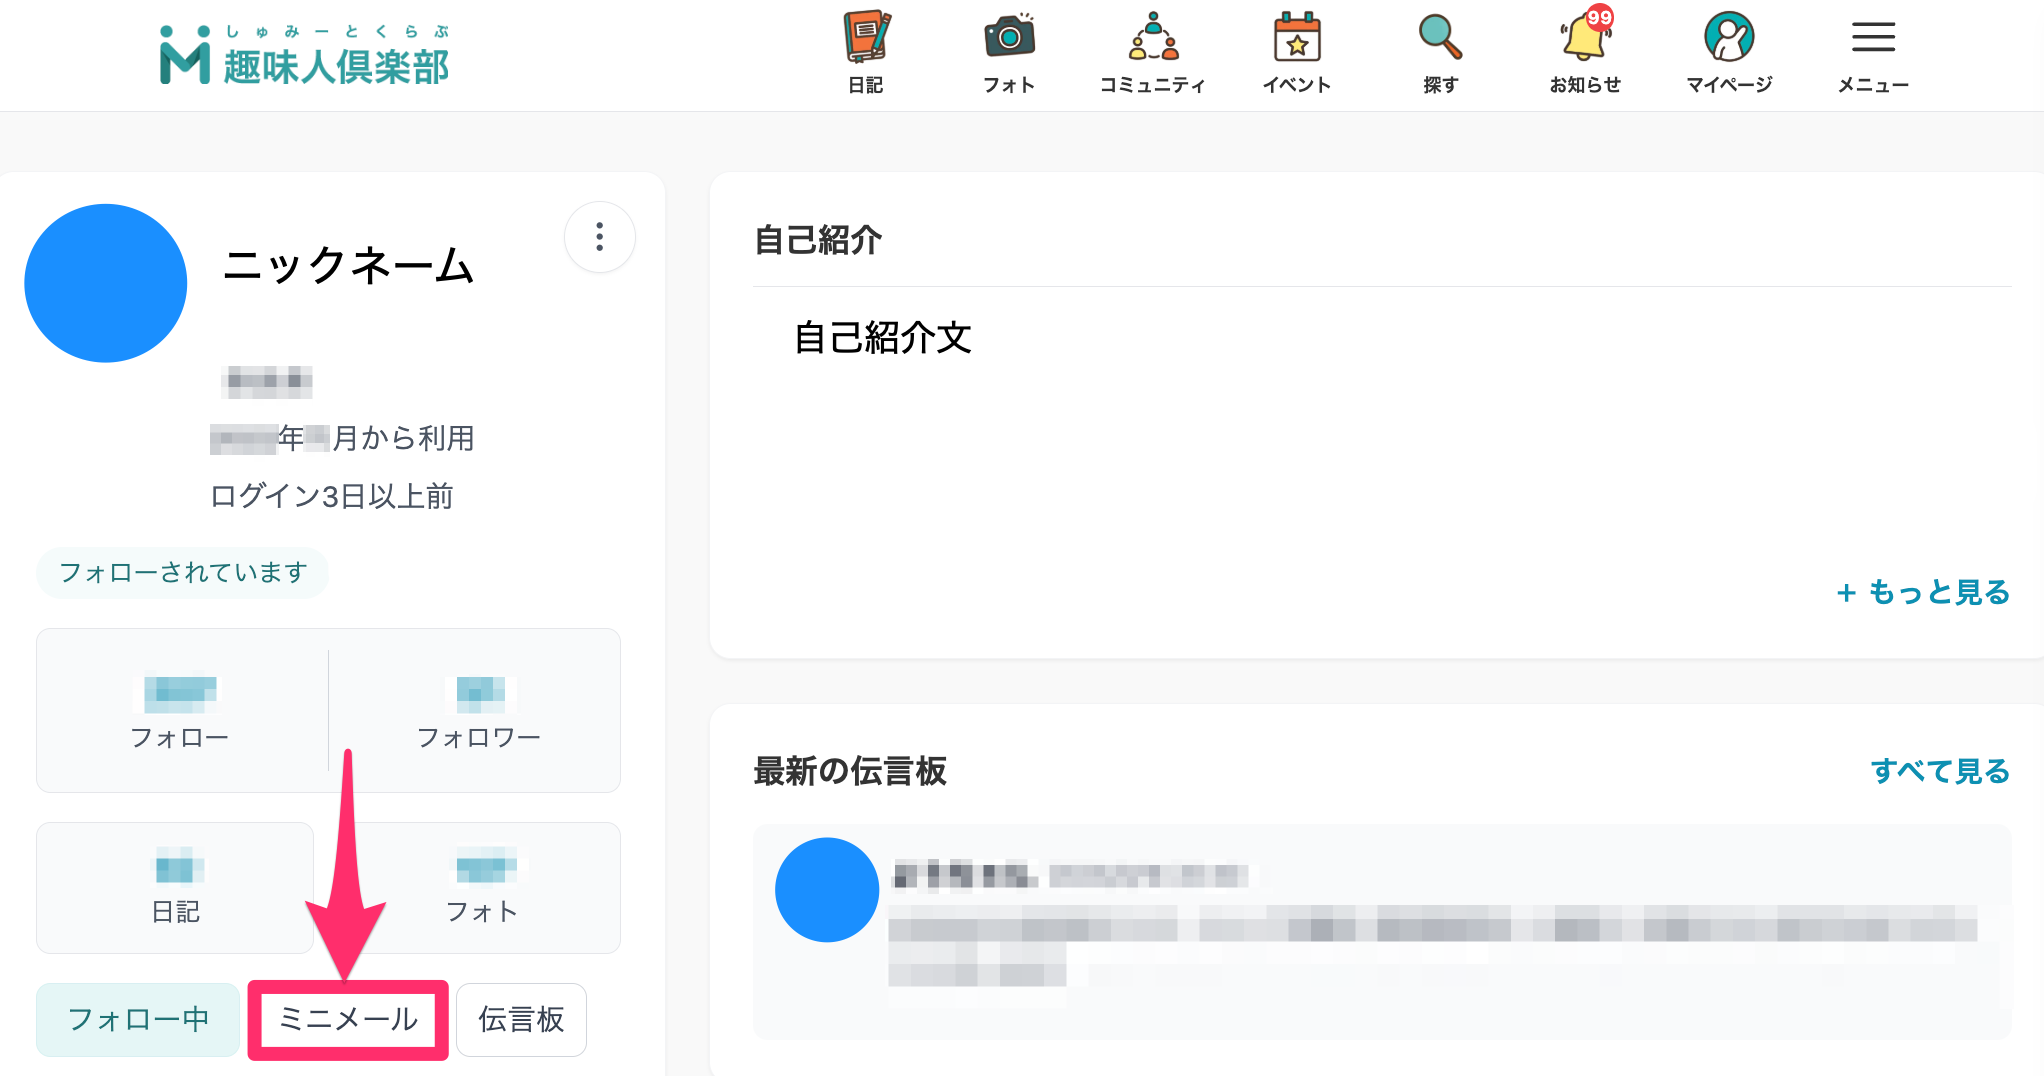Click the 趣味人倶楽部 site logo

(305, 56)
